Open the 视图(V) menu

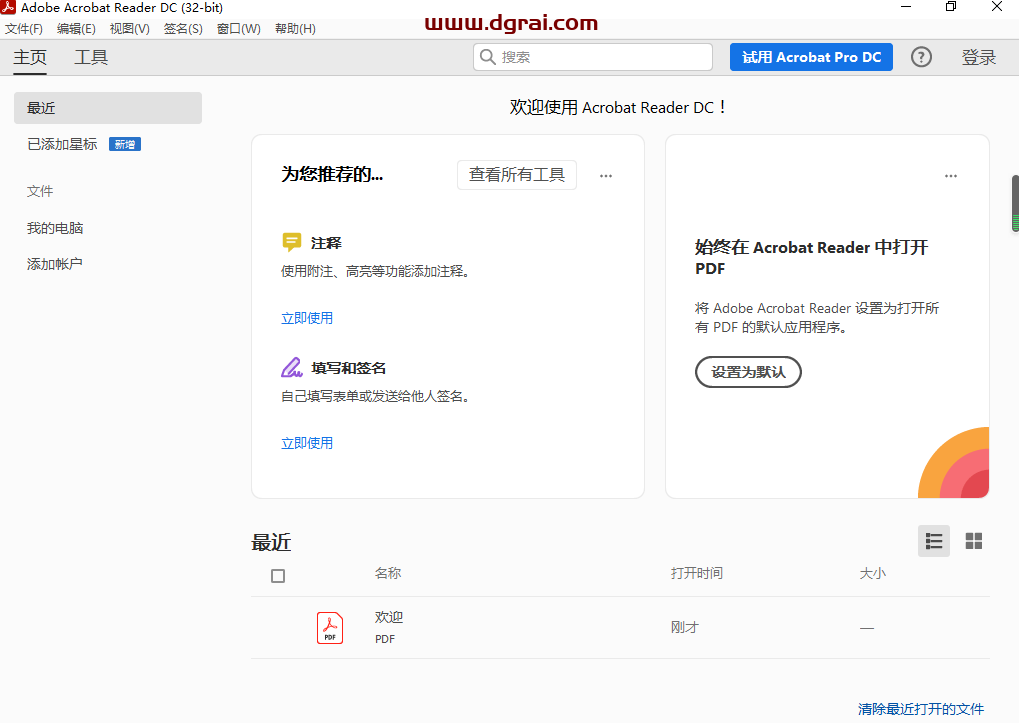coord(130,29)
